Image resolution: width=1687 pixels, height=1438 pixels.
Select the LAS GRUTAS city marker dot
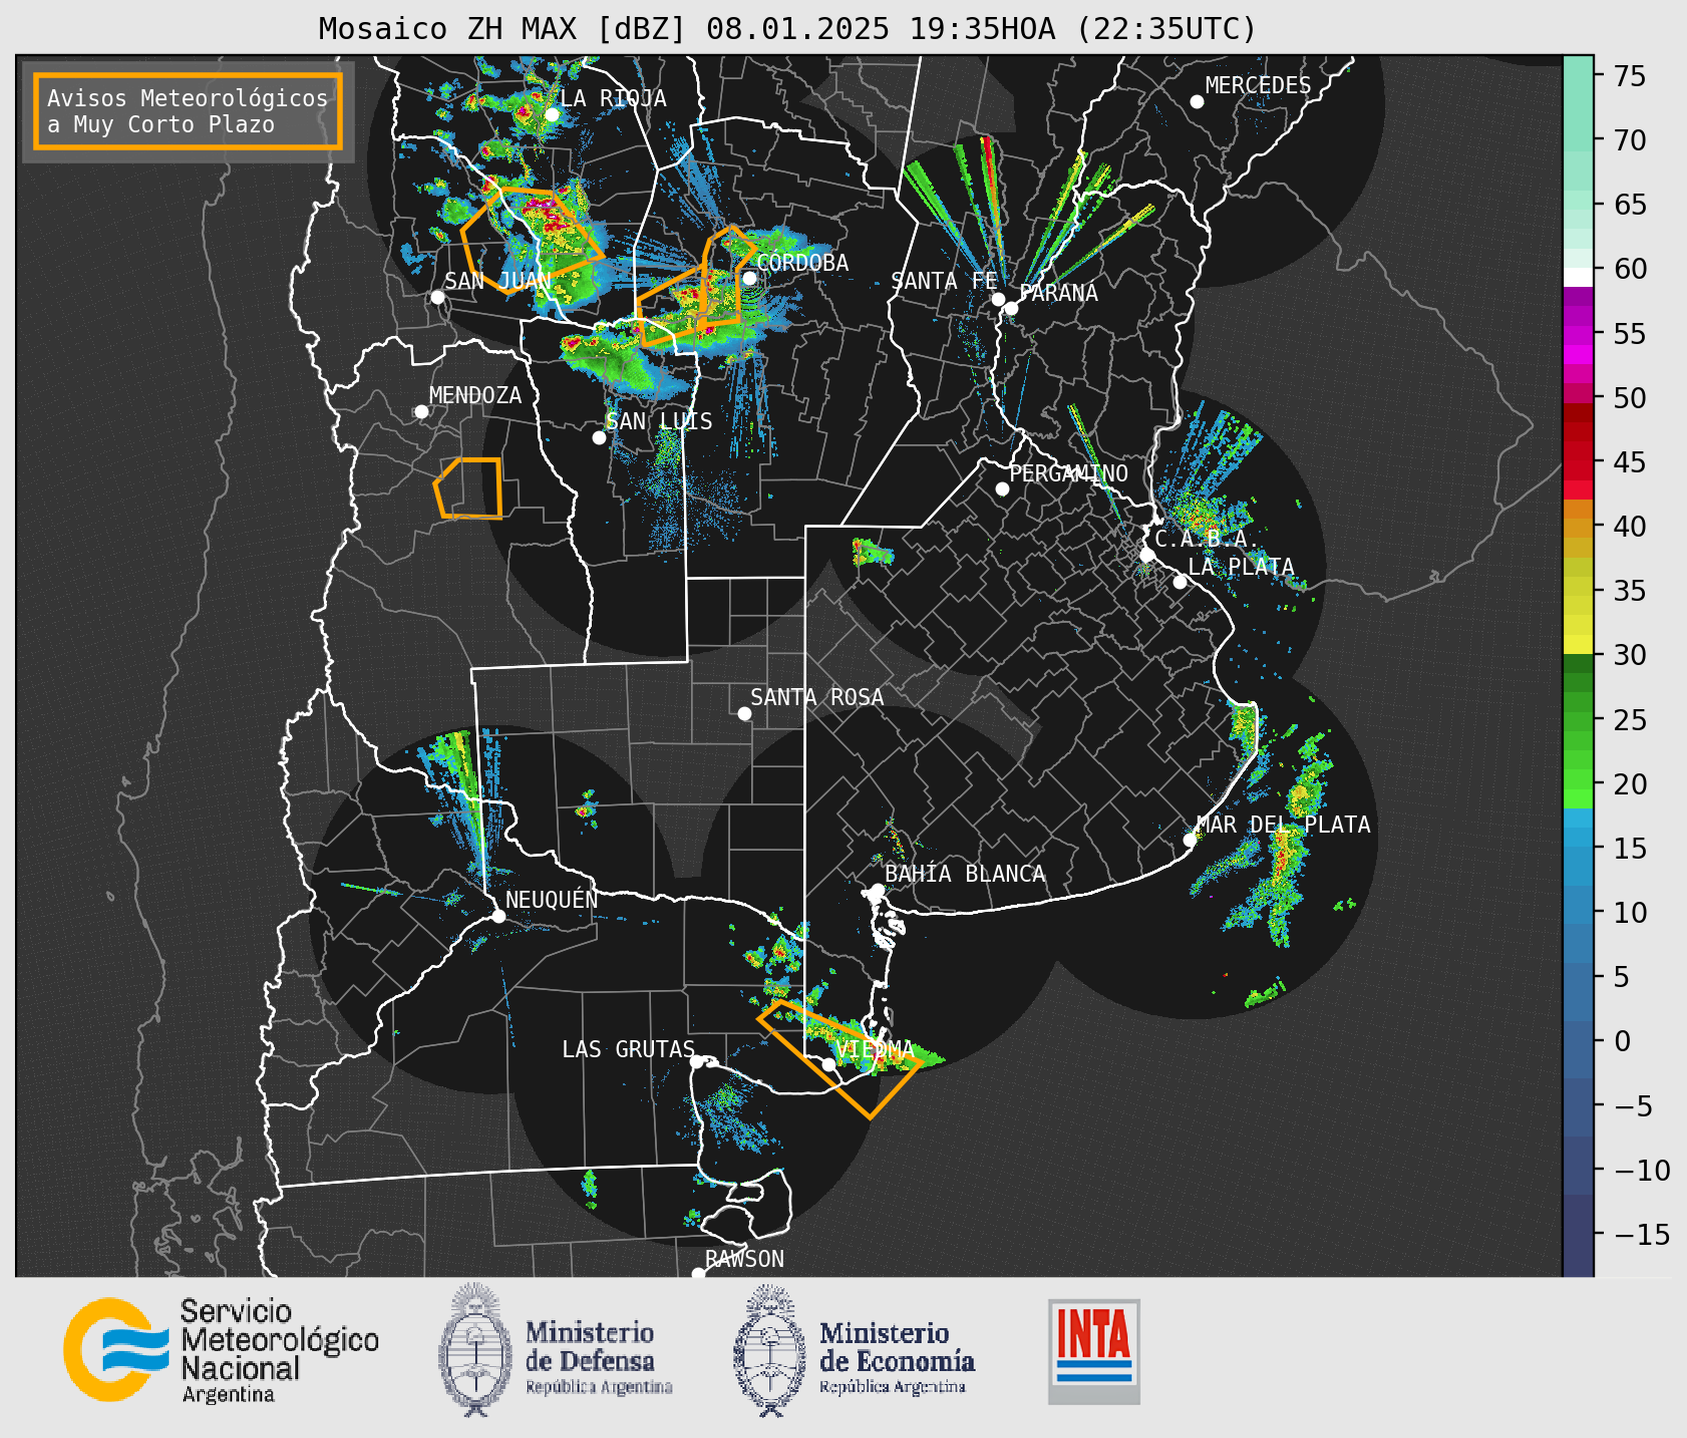(697, 1061)
